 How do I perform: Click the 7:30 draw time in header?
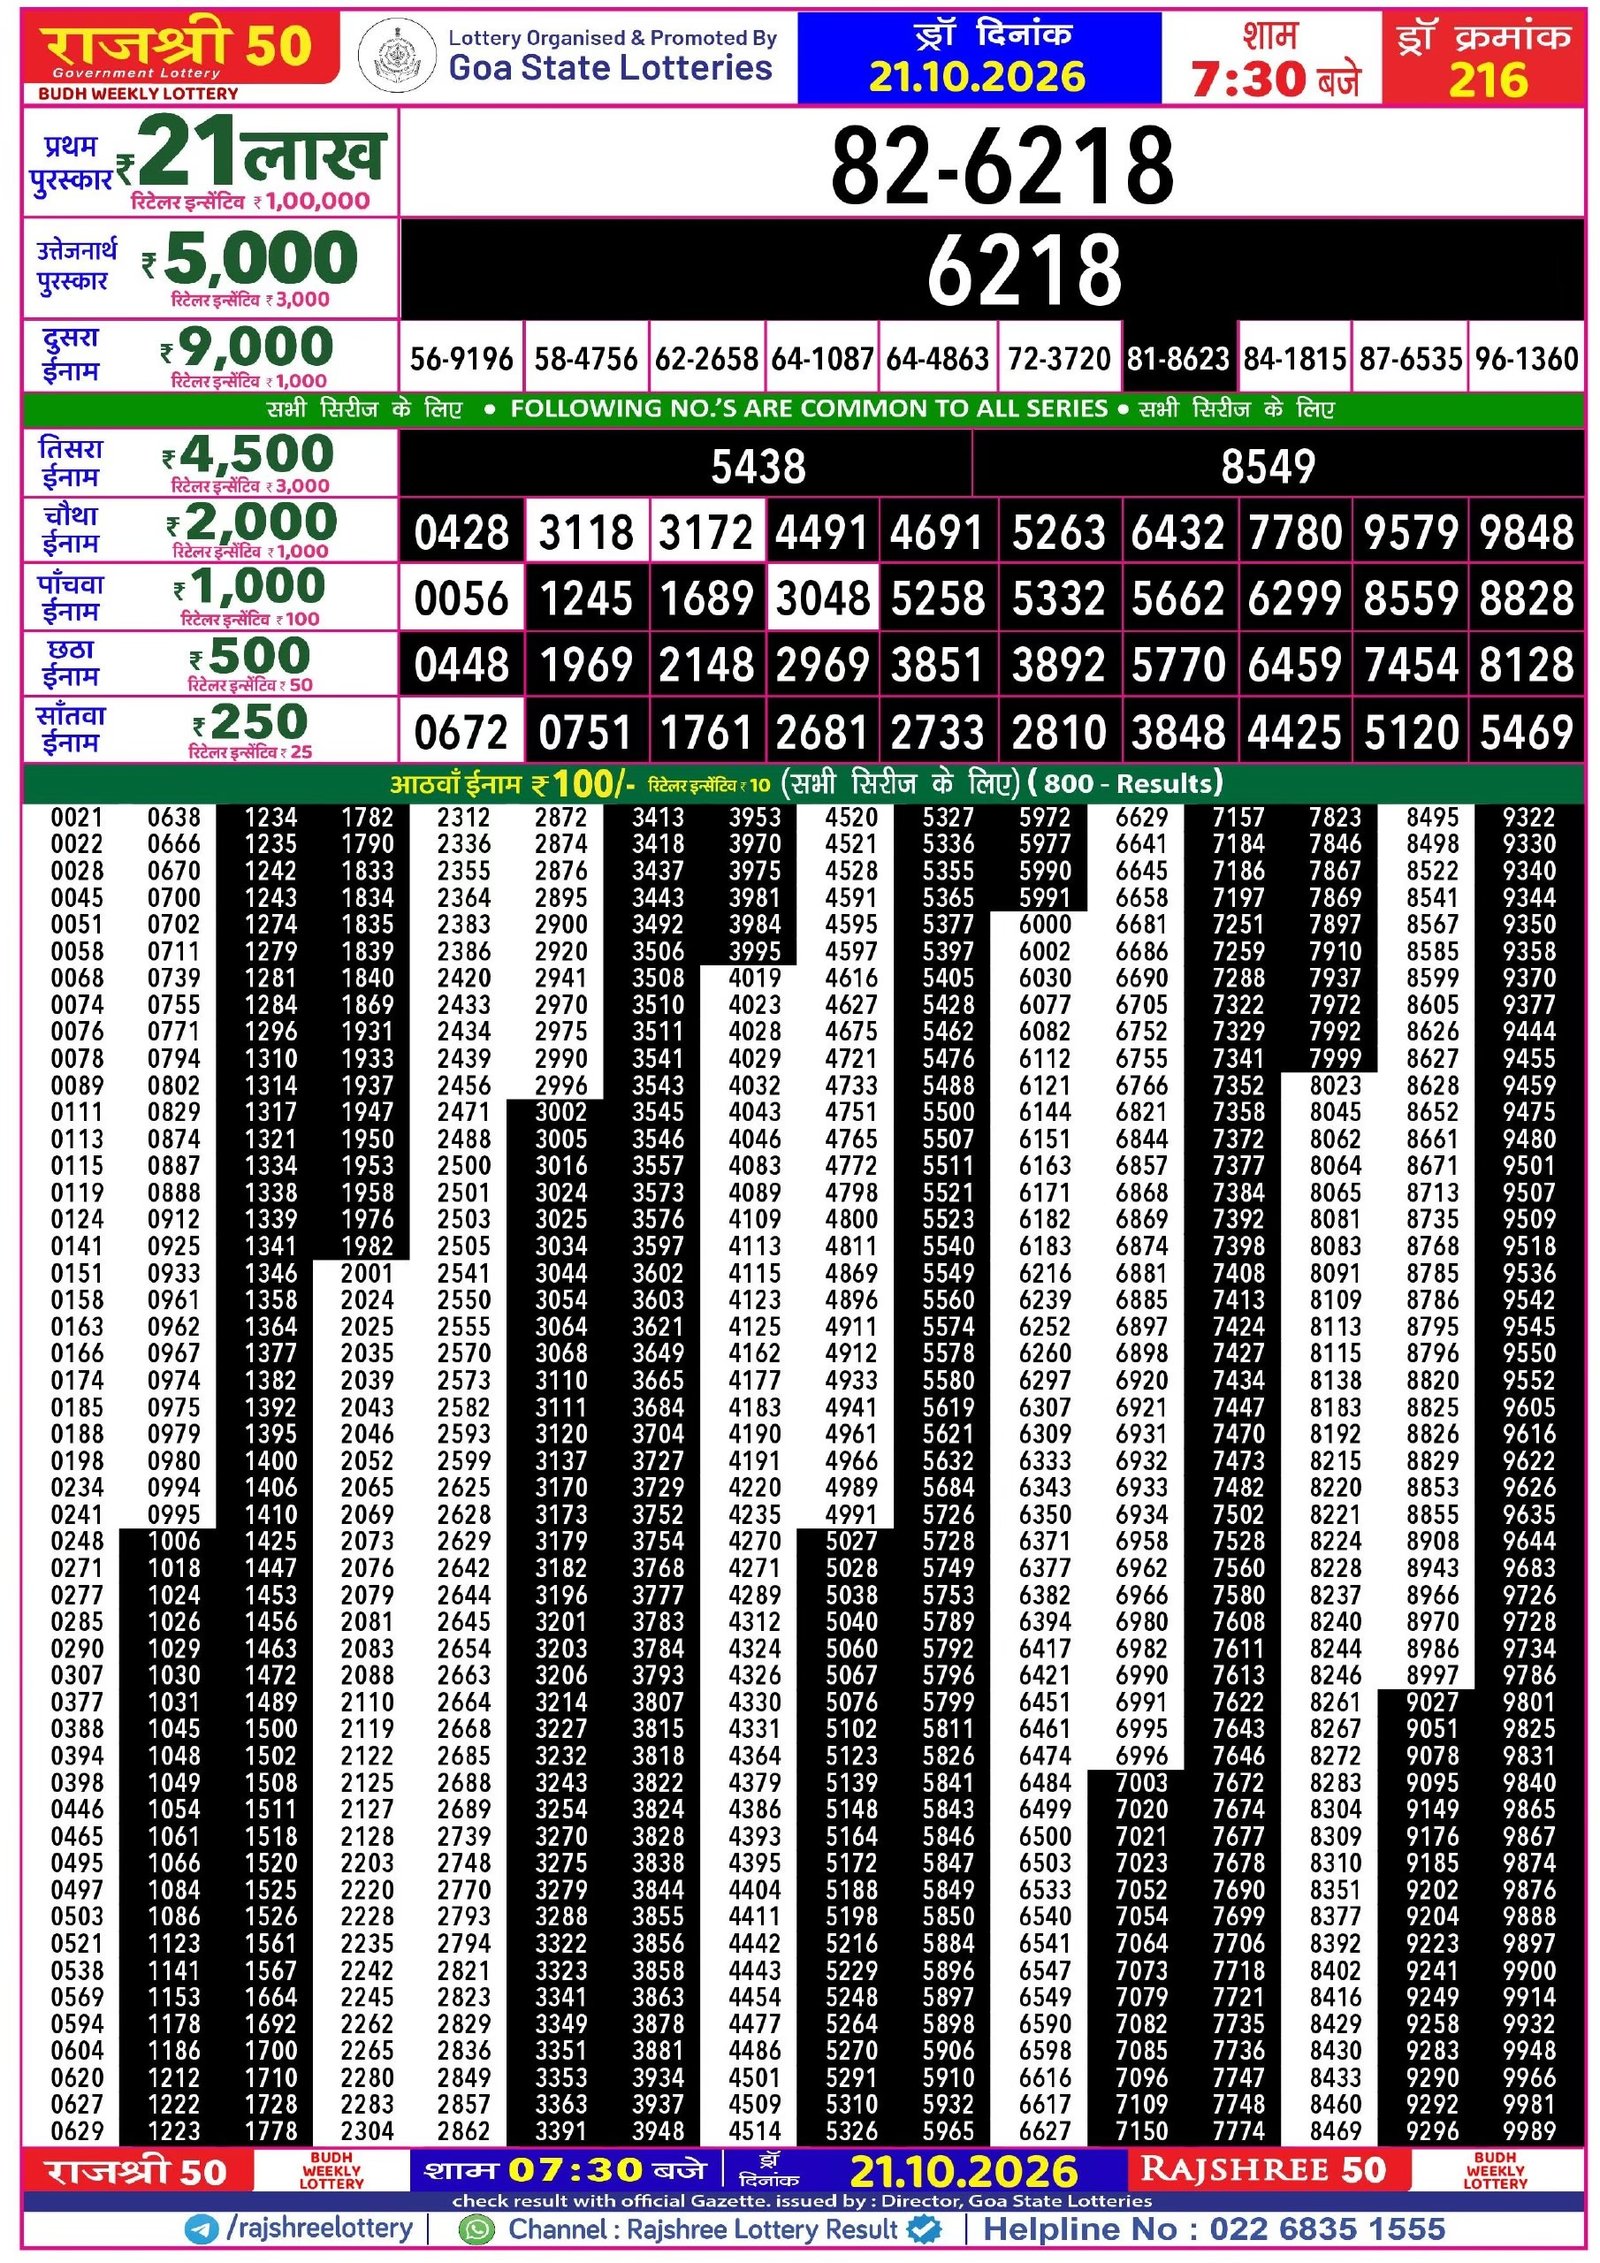1248,79
